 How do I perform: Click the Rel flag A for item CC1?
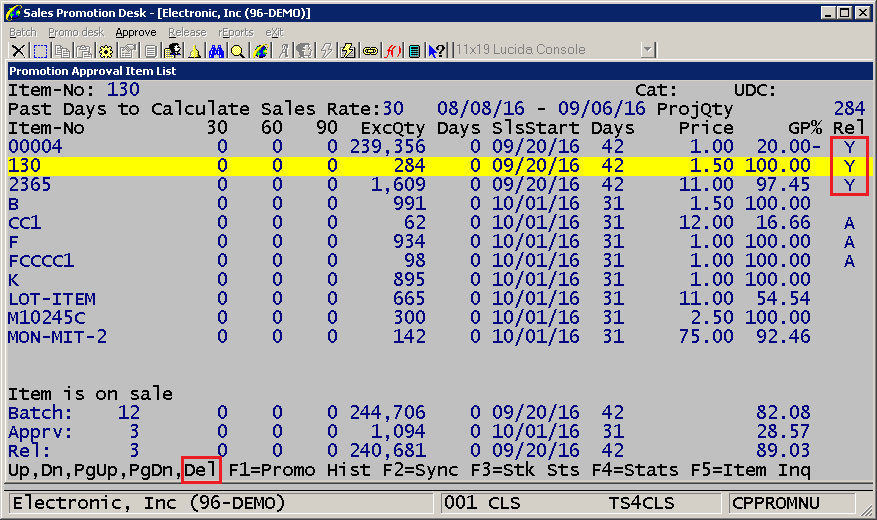coord(850,223)
